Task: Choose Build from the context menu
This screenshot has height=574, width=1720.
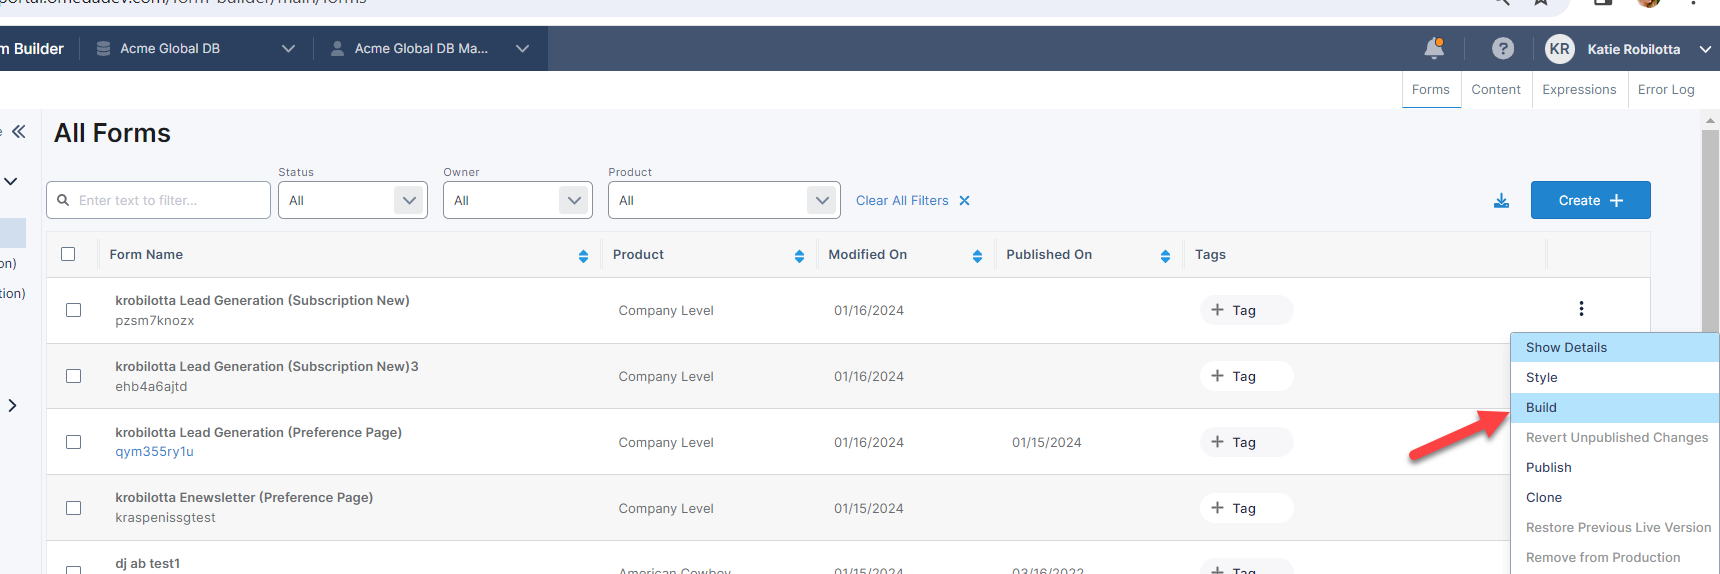Action: (1541, 407)
